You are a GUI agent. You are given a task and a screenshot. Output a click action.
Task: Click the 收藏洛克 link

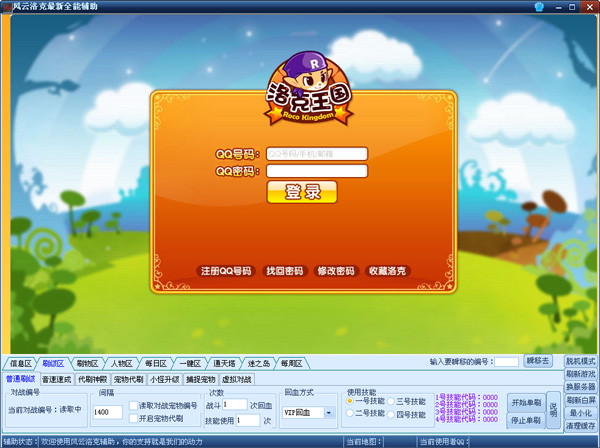[387, 271]
